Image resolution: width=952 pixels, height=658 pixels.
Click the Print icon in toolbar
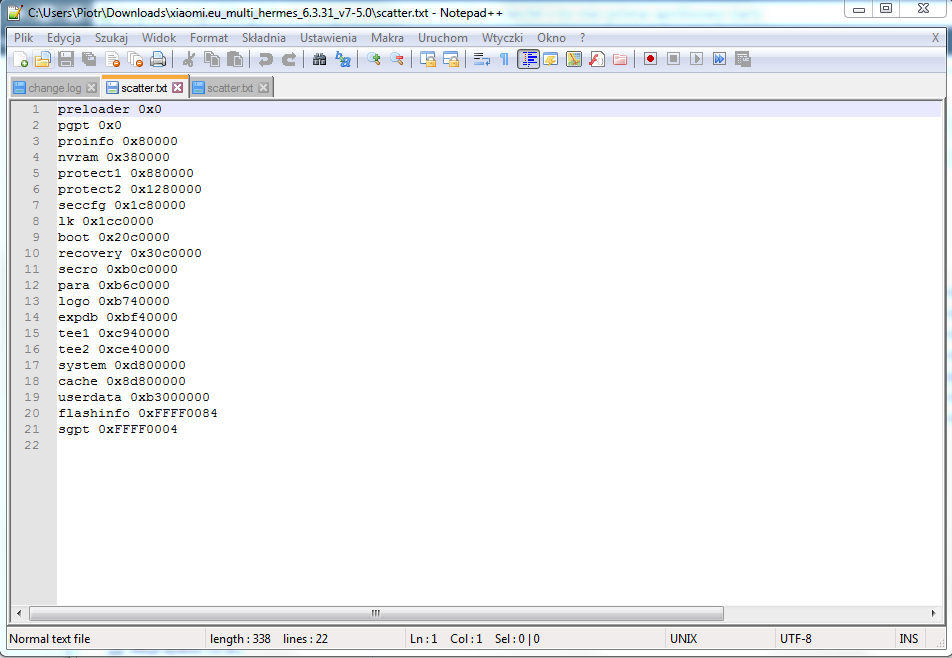pos(158,60)
